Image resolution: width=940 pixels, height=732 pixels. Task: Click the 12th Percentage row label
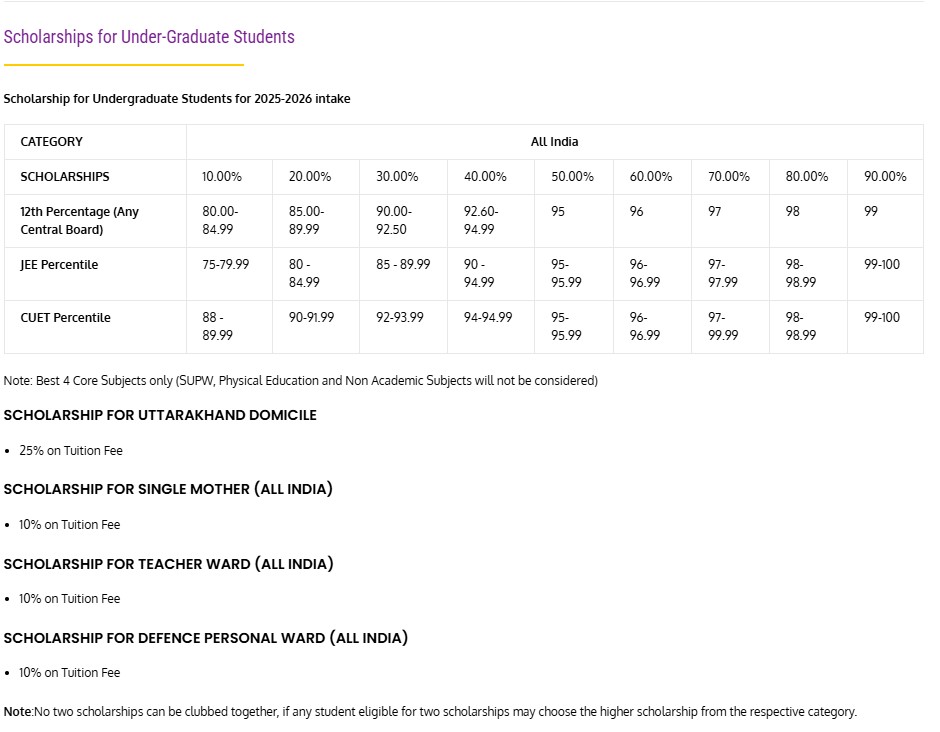click(95, 221)
